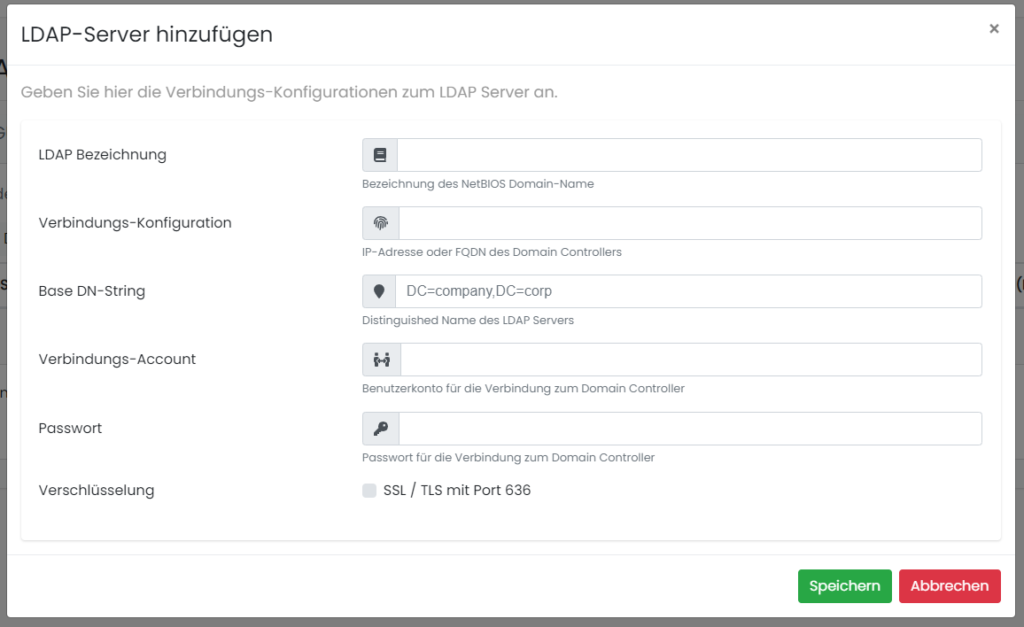Viewport: 1024px width, 627px height.
Task: Focus the Verbindungs-Account input field
Action: click(x=691, y=359)
